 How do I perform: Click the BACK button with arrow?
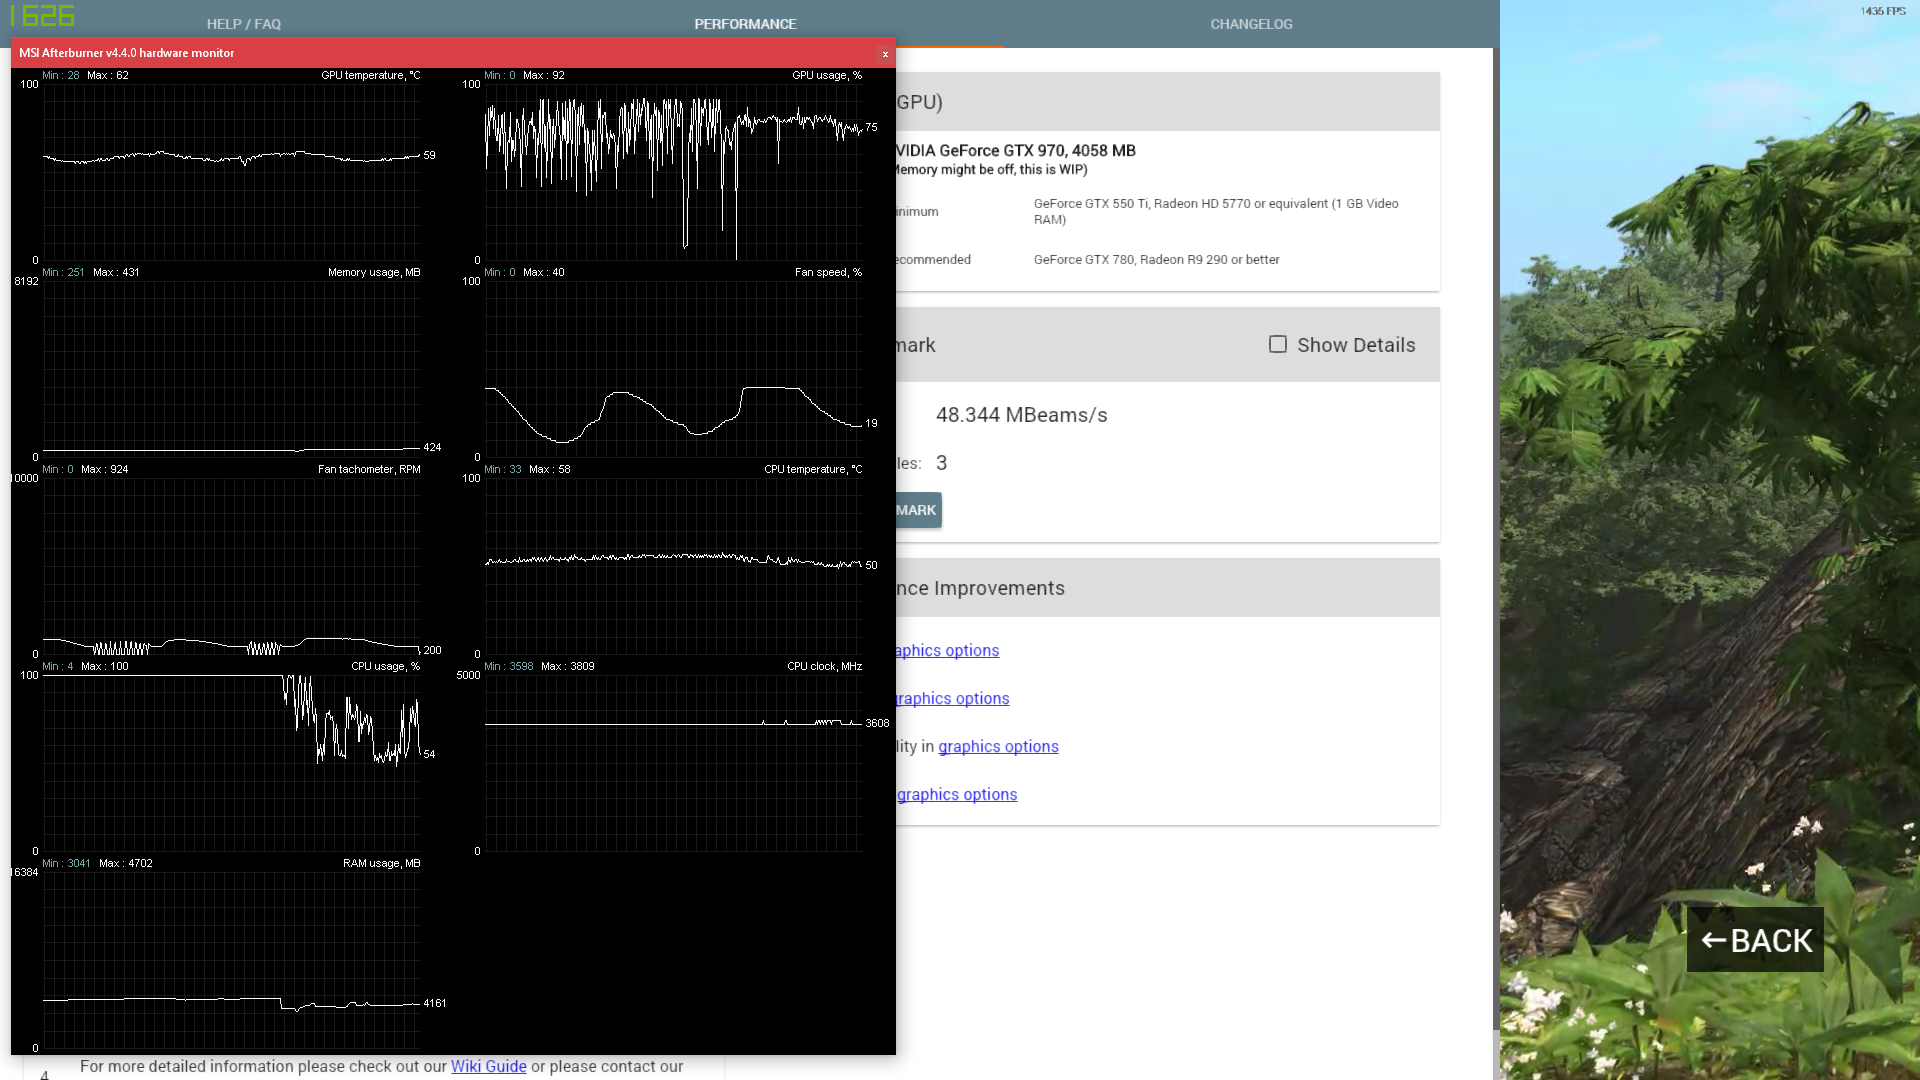point(1755,940)
